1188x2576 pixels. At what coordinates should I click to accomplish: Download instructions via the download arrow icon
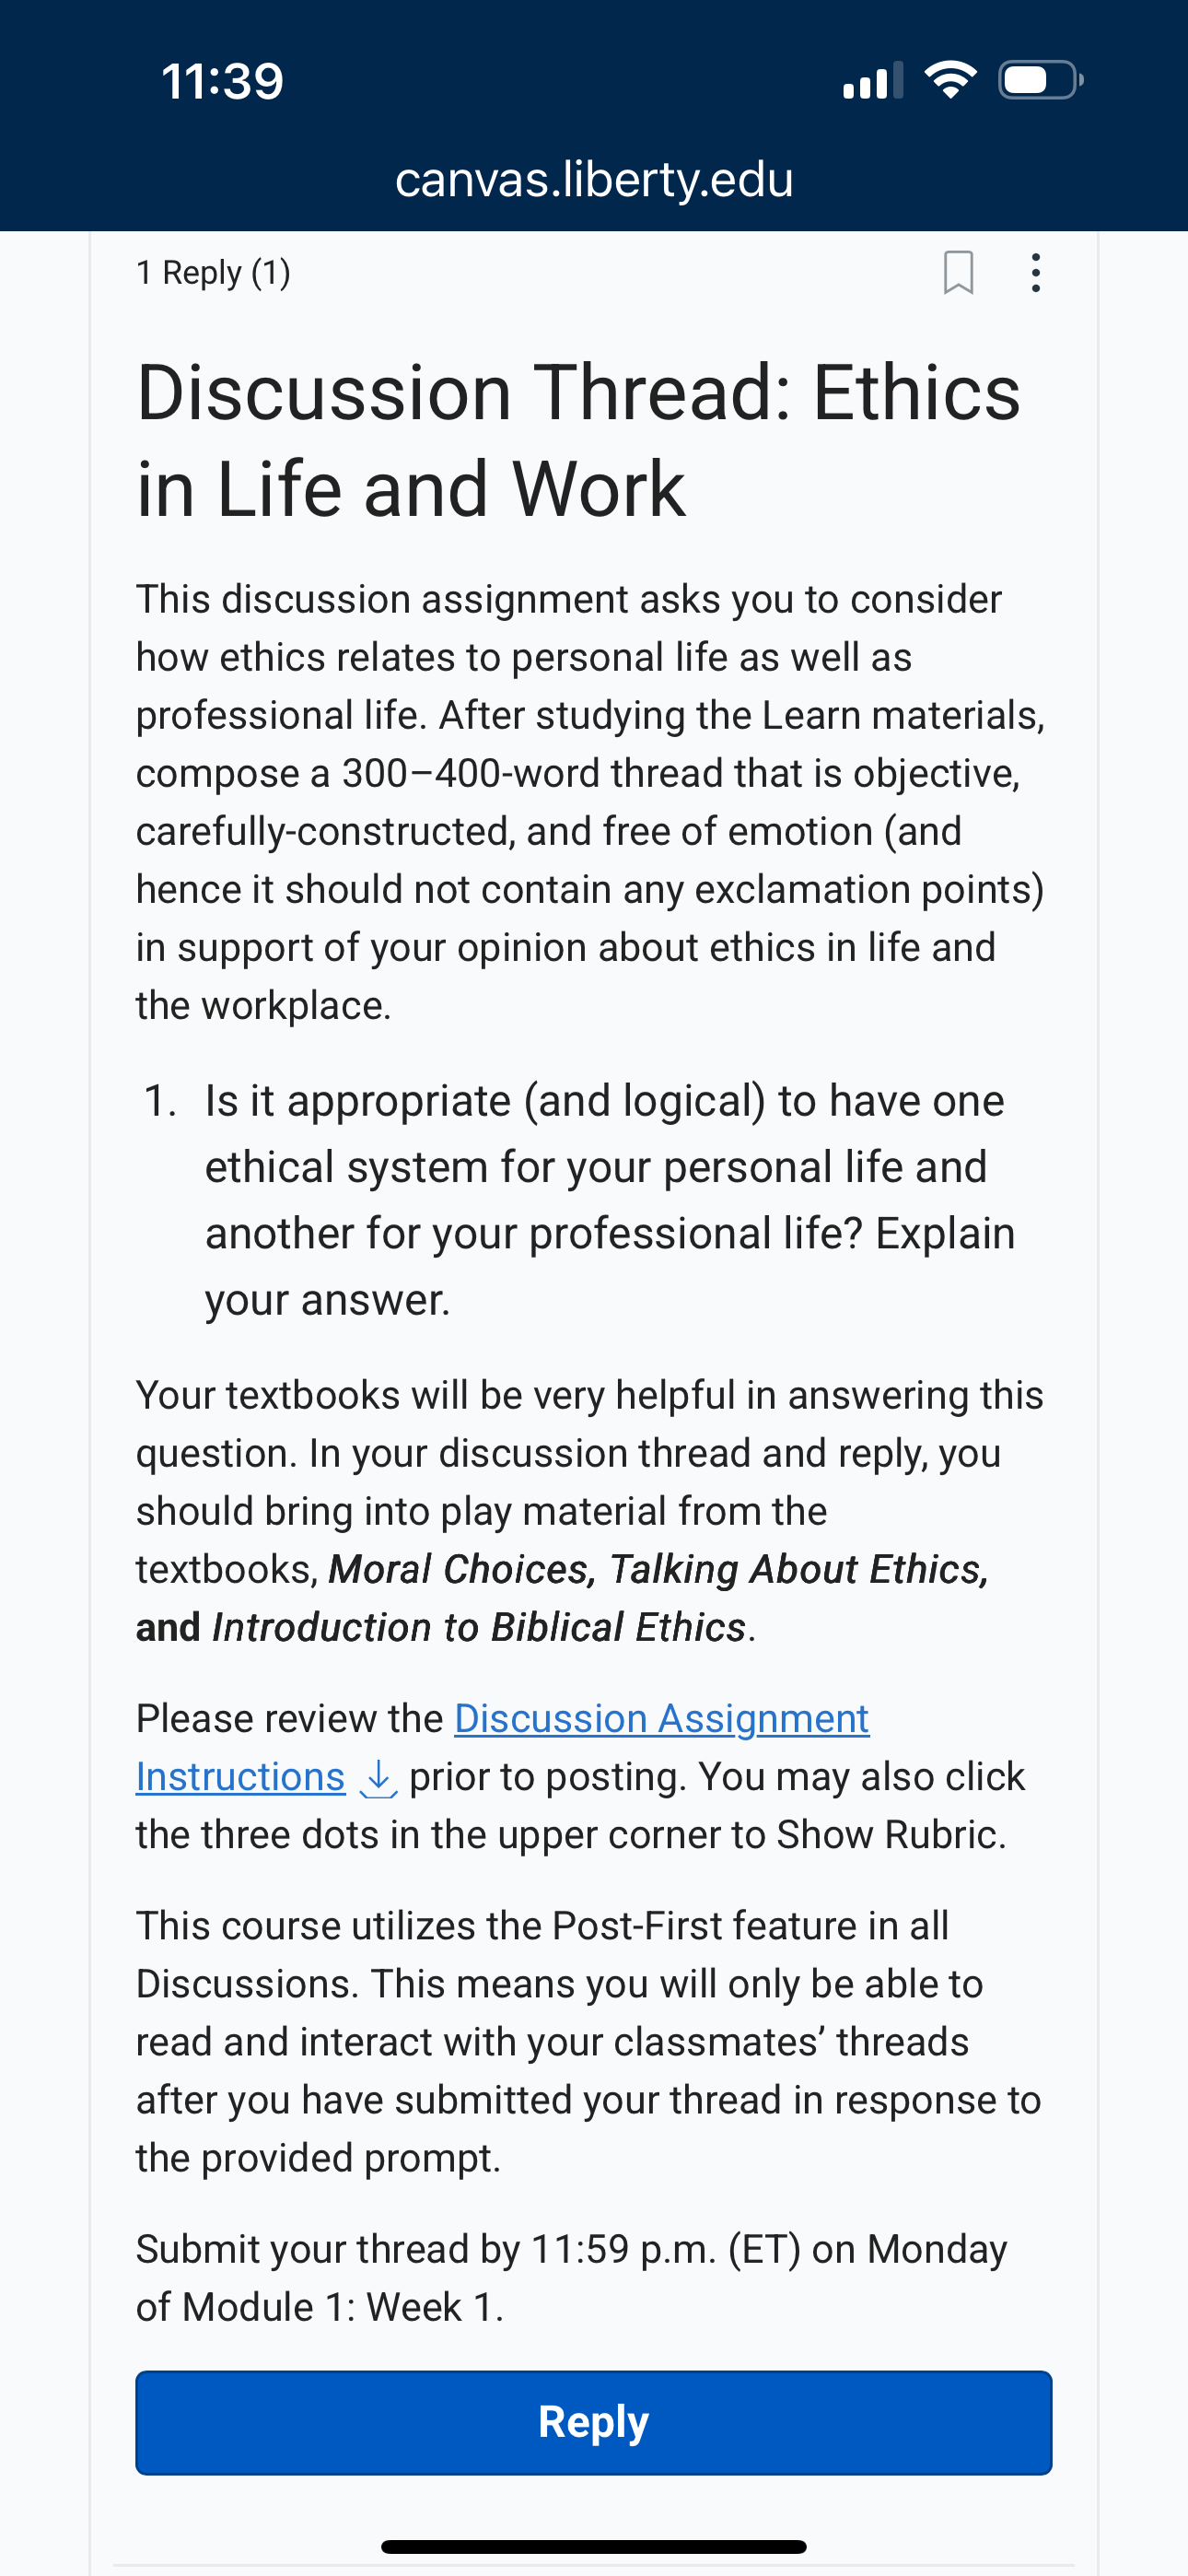point(378,1778)
